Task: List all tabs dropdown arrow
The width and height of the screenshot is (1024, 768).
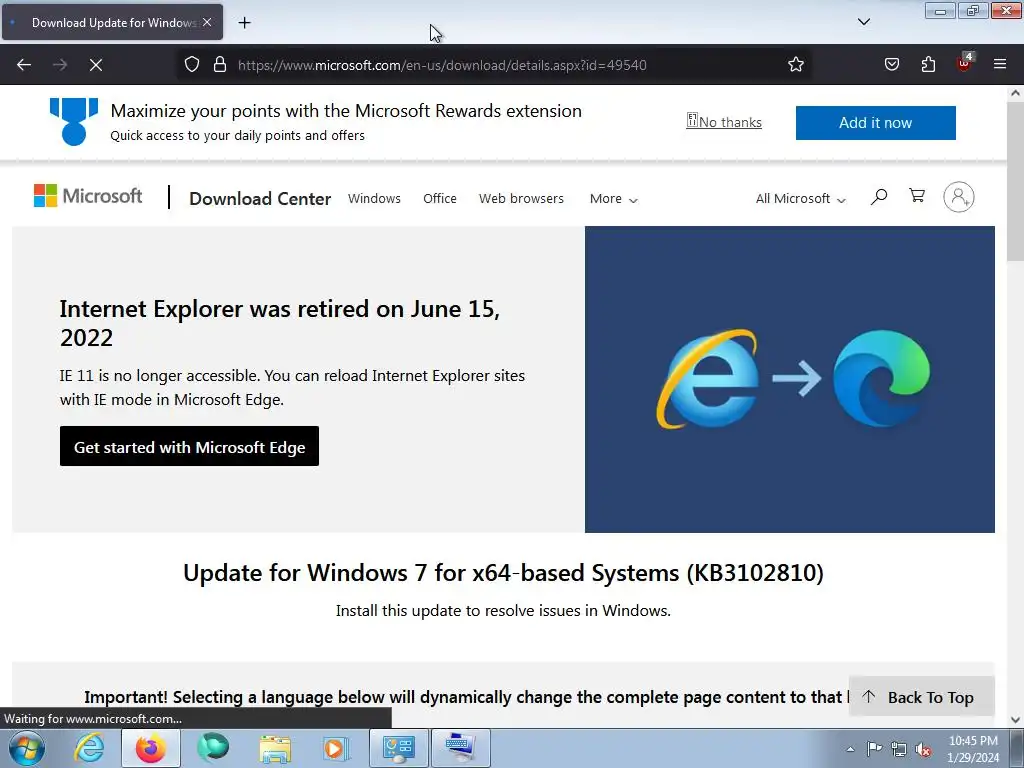Action: click(863, 22)
